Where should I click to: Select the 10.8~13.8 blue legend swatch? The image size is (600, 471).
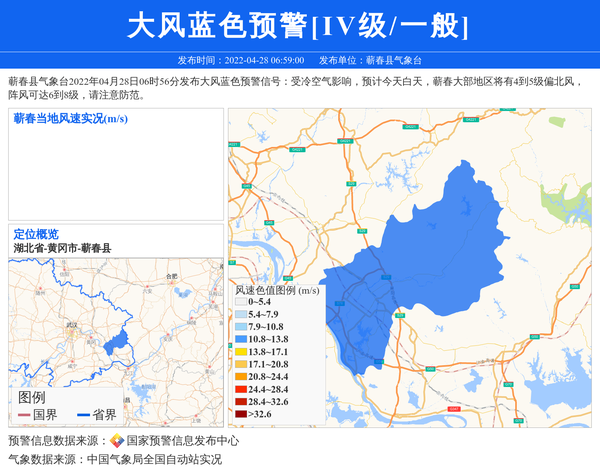pos(241,340)
